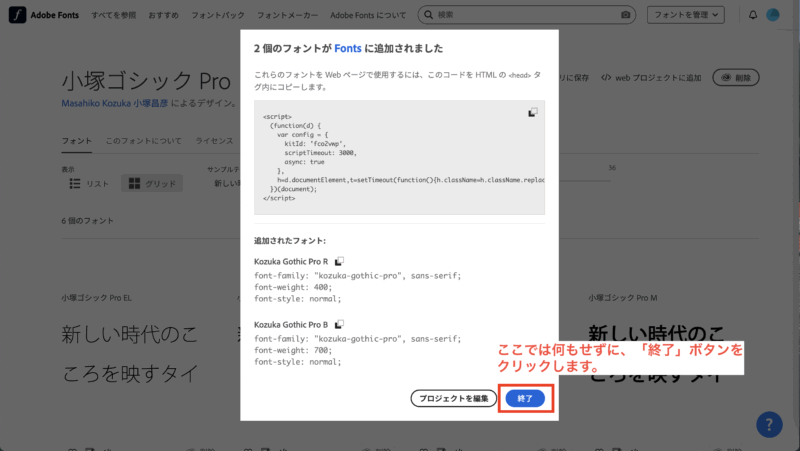800x451 pixels.
Task: Click the font-weight: 400 line
Action: 293,287
